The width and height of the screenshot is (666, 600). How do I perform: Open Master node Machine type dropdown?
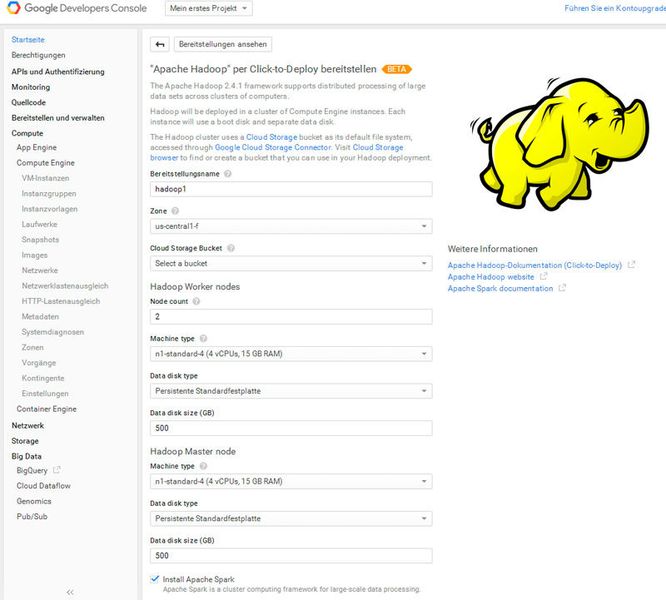[x=291, y=481]
